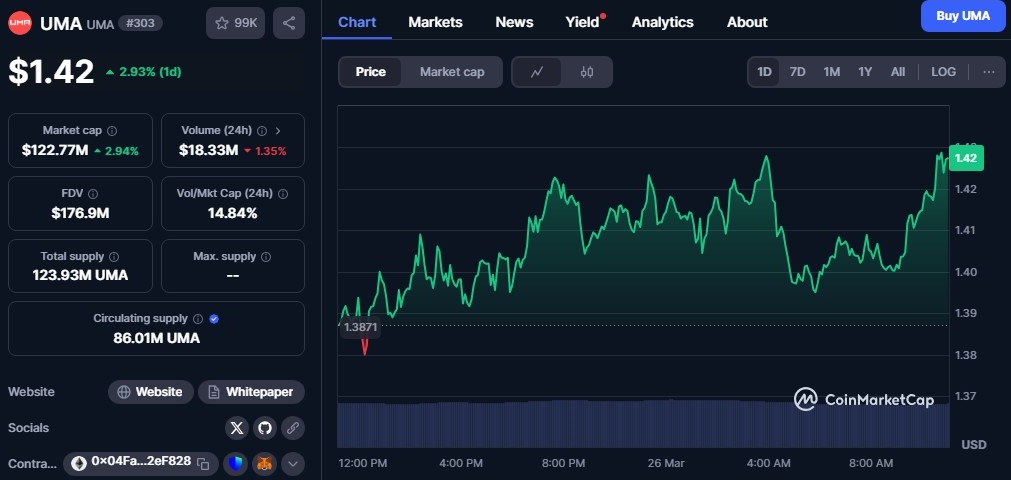Click the 26 Mar date axis label
Viewport: 1011px width, 480px height.
665,463
